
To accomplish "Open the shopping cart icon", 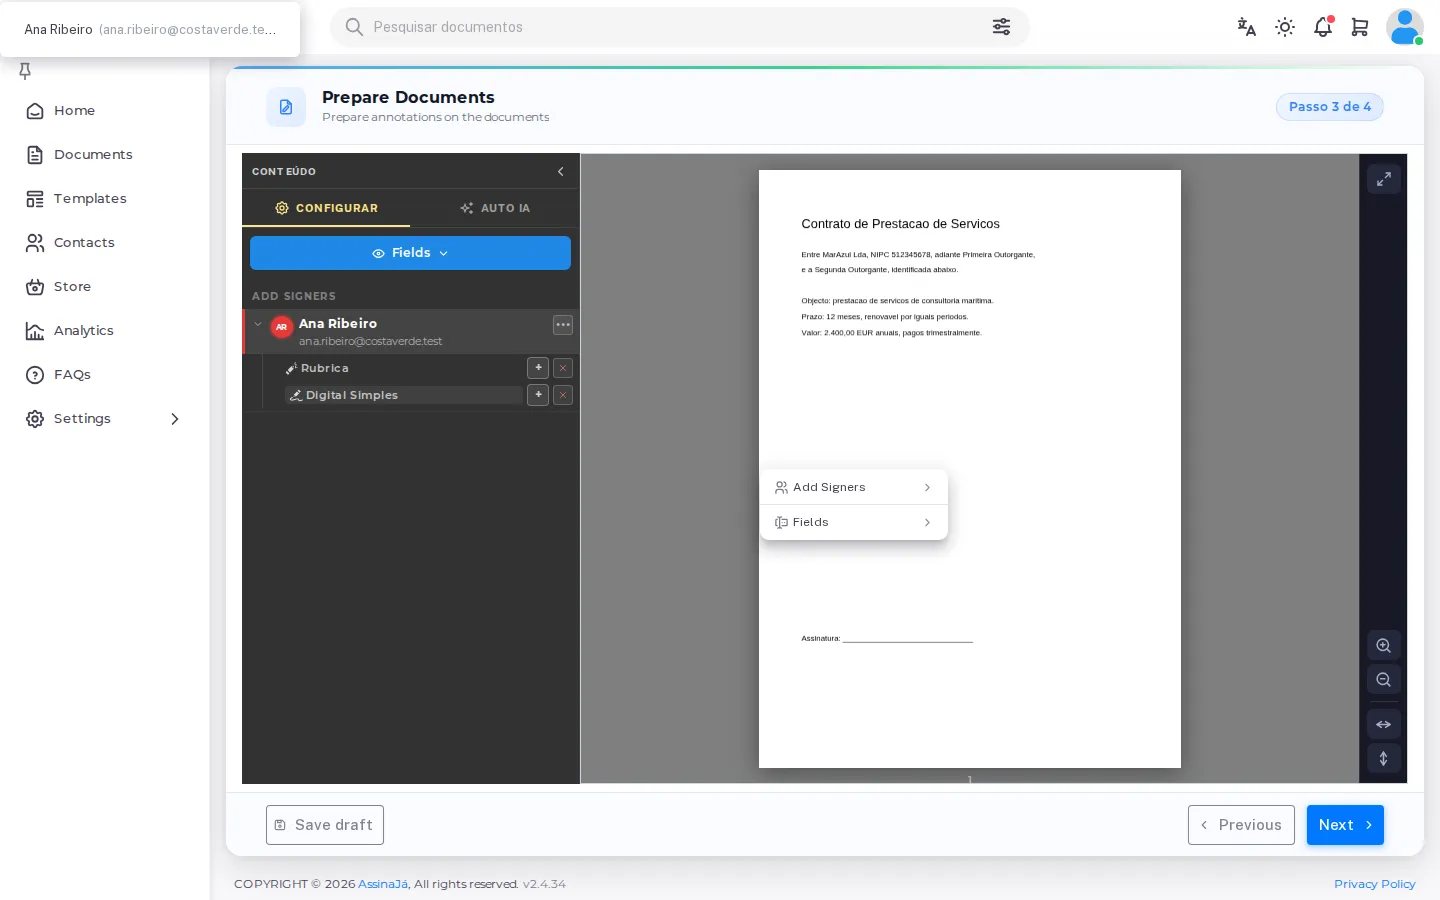I will 1360,27.
